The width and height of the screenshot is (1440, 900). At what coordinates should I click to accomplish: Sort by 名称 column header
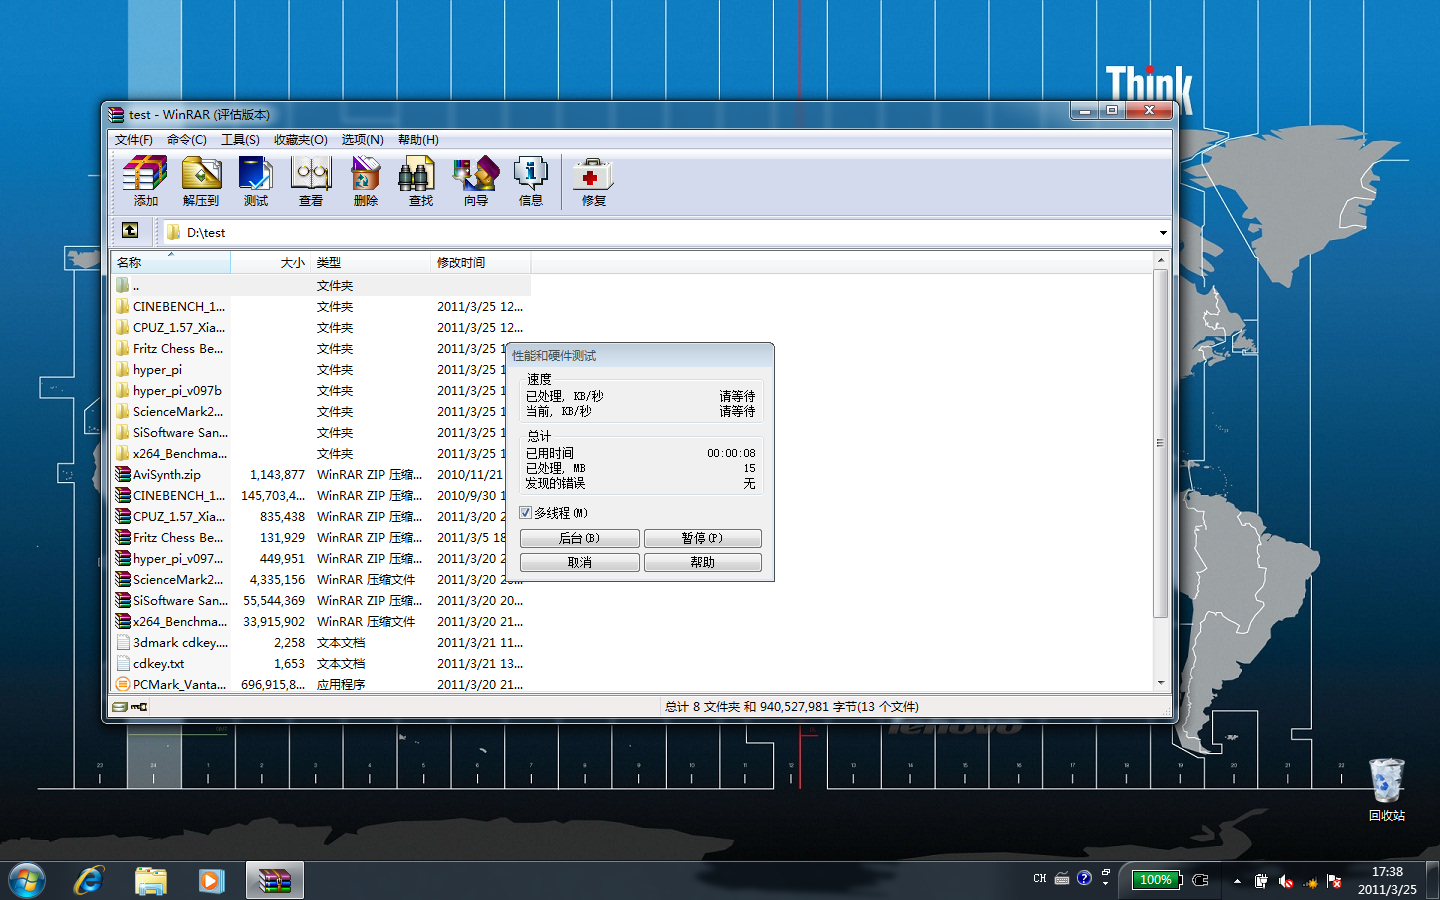tap(171, 262)
